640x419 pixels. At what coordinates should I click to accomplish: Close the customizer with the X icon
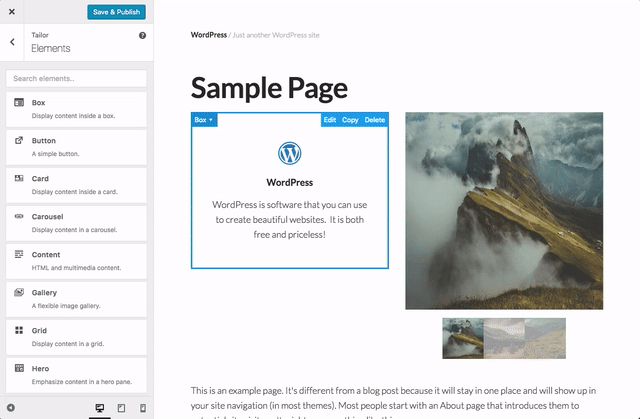[x=12, y=11]
